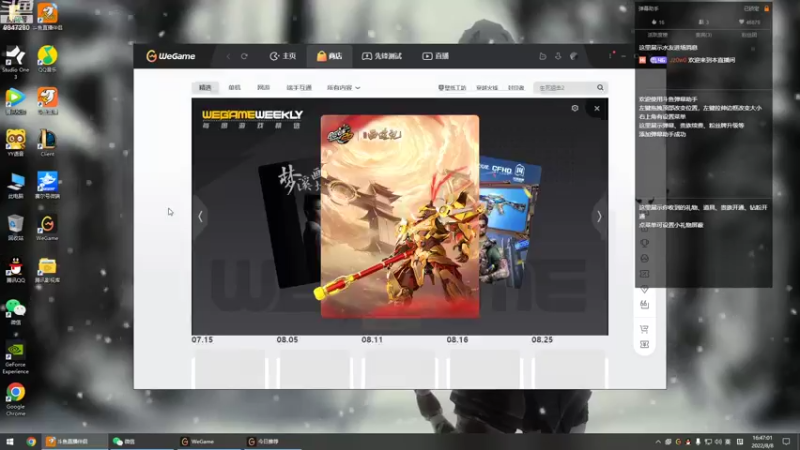
Task: Select the 08.16 timeline date
Action: [x=457, y=340]
